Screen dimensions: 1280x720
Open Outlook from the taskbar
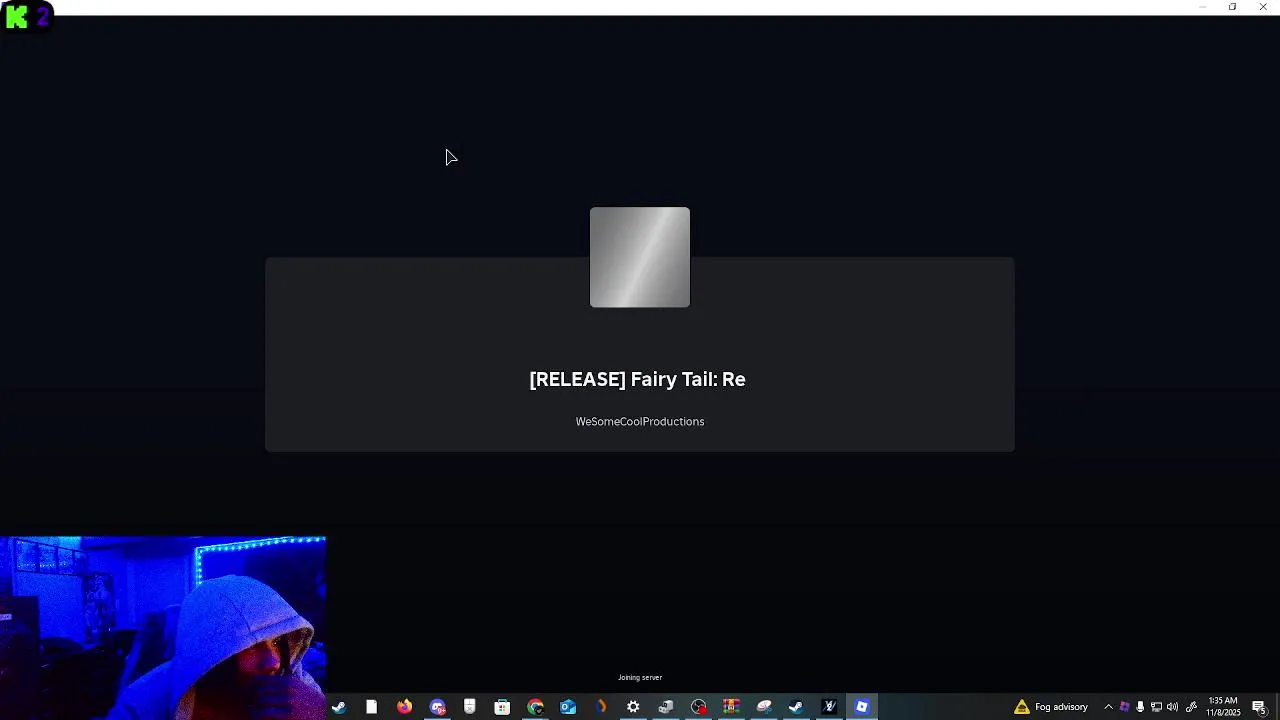click(567, 707)
